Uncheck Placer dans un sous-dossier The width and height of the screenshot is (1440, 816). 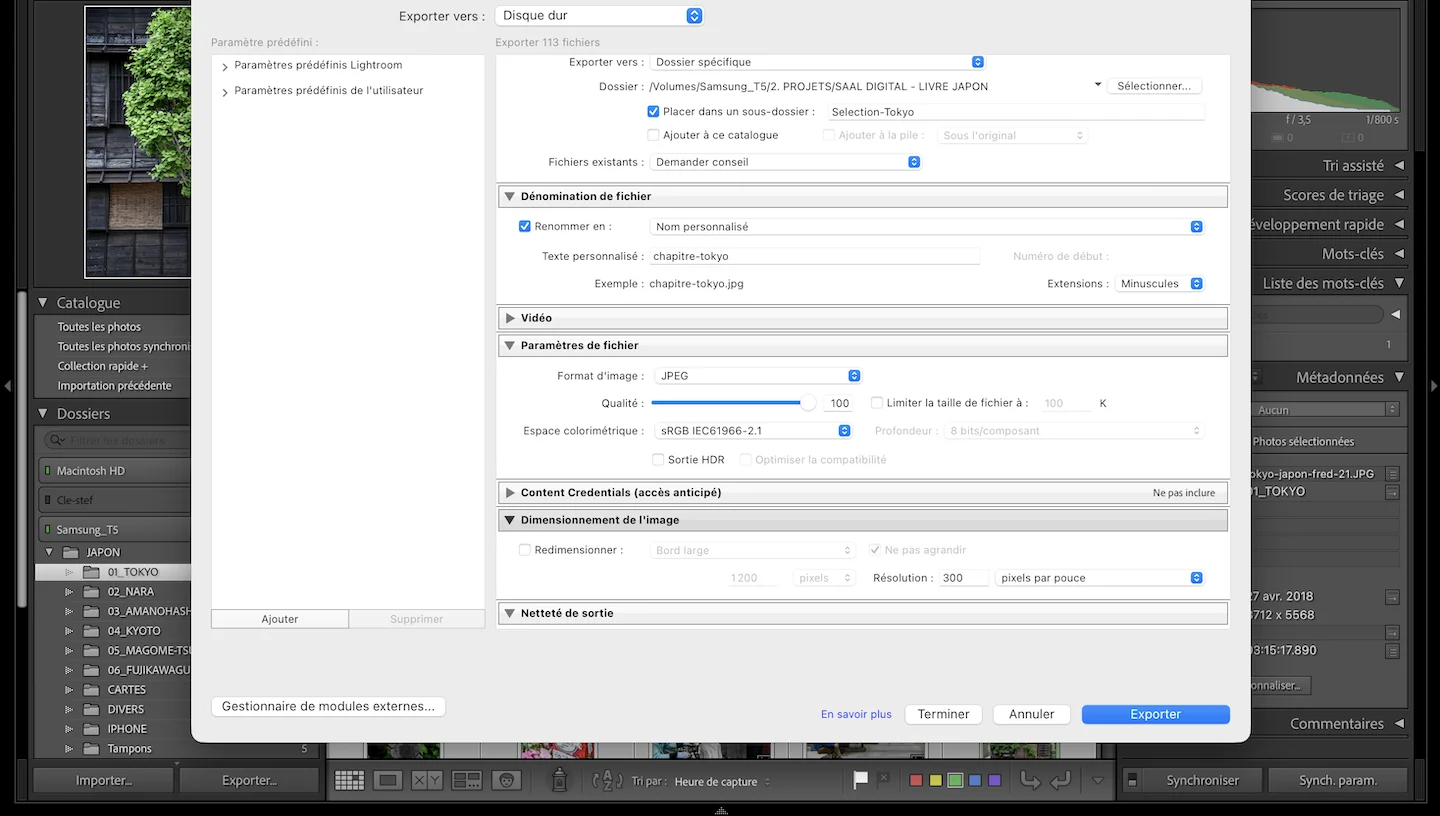click(653, 112)
